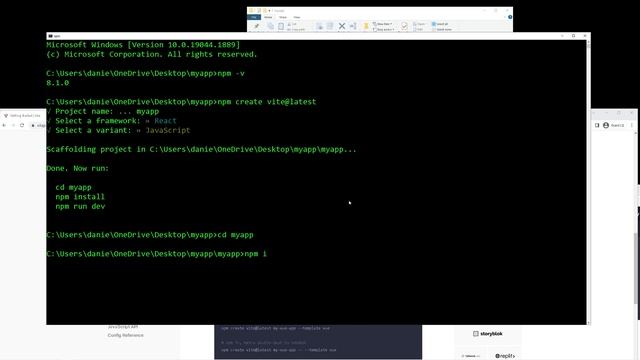
Task: Open the browser three-dot menu
Action: pyautogui.click(x=632, y=125)
